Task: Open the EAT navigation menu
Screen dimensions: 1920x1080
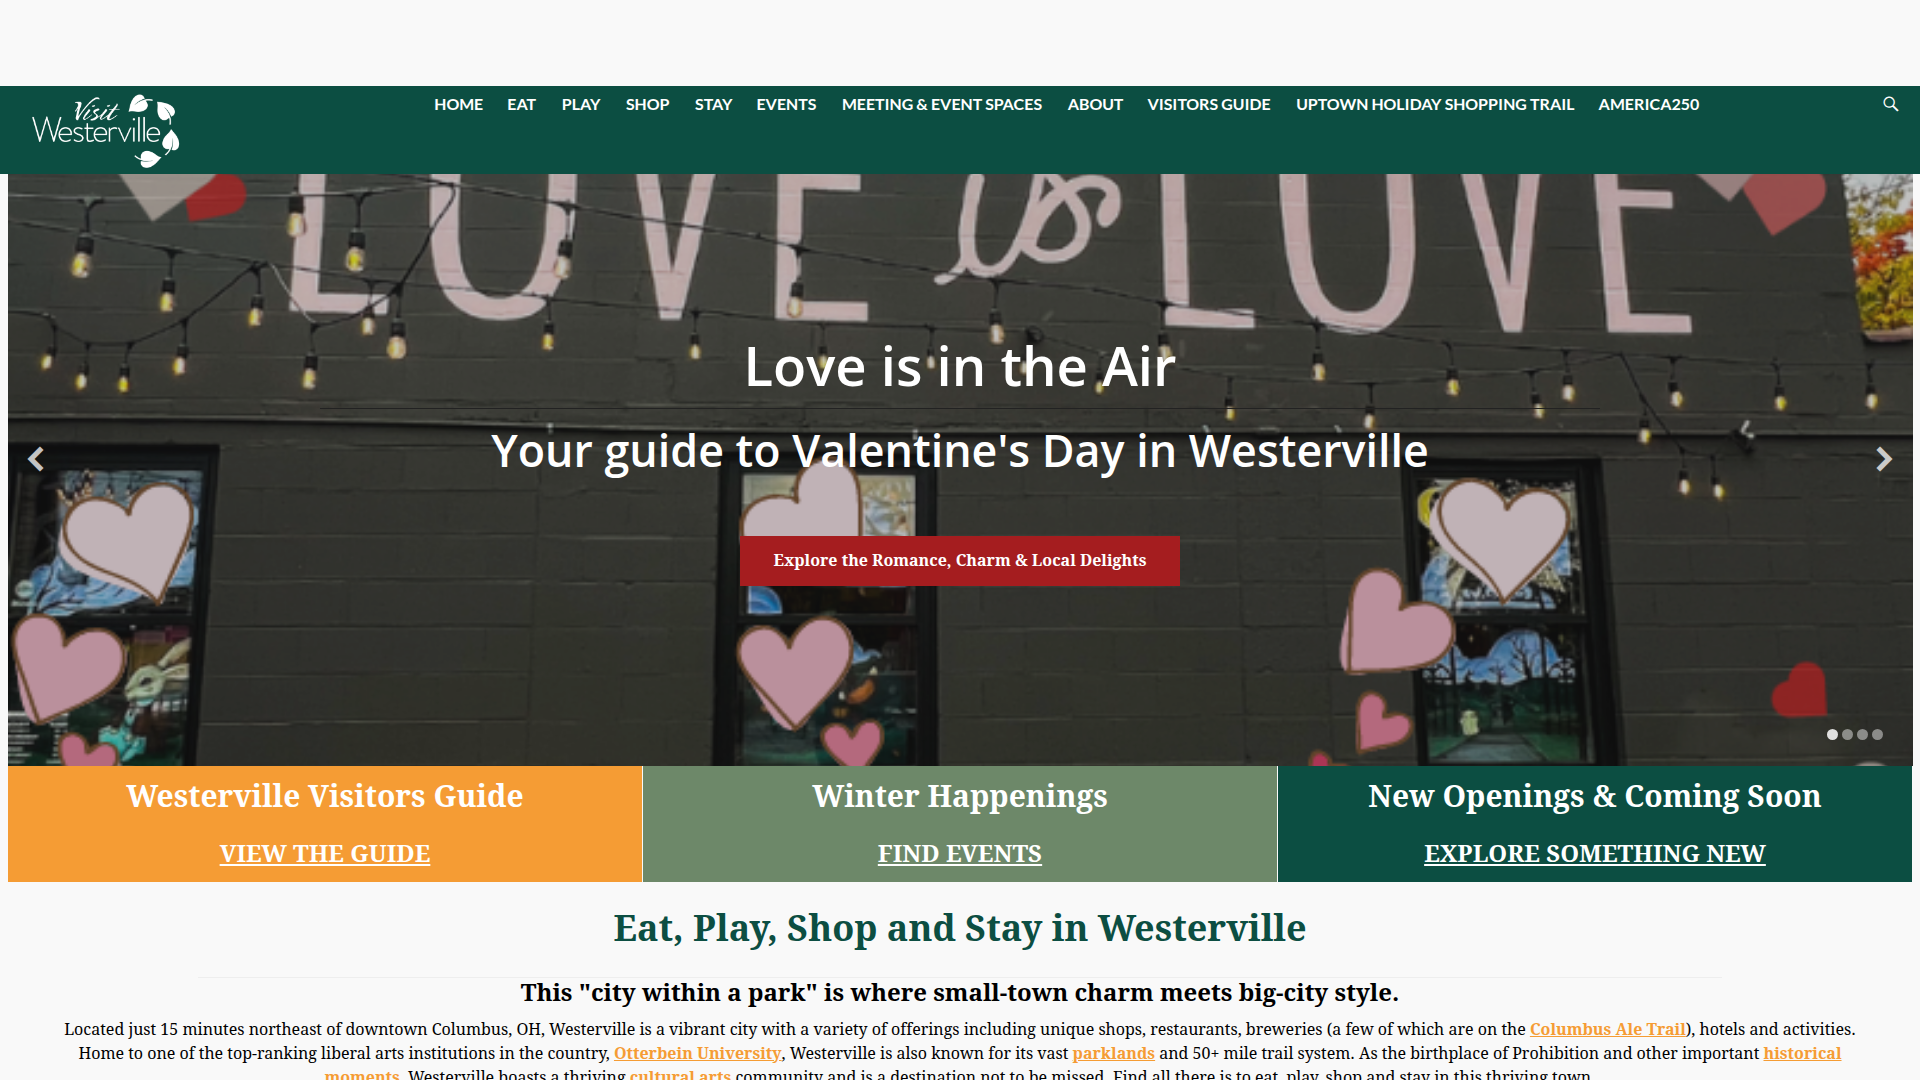Action: 521,104
